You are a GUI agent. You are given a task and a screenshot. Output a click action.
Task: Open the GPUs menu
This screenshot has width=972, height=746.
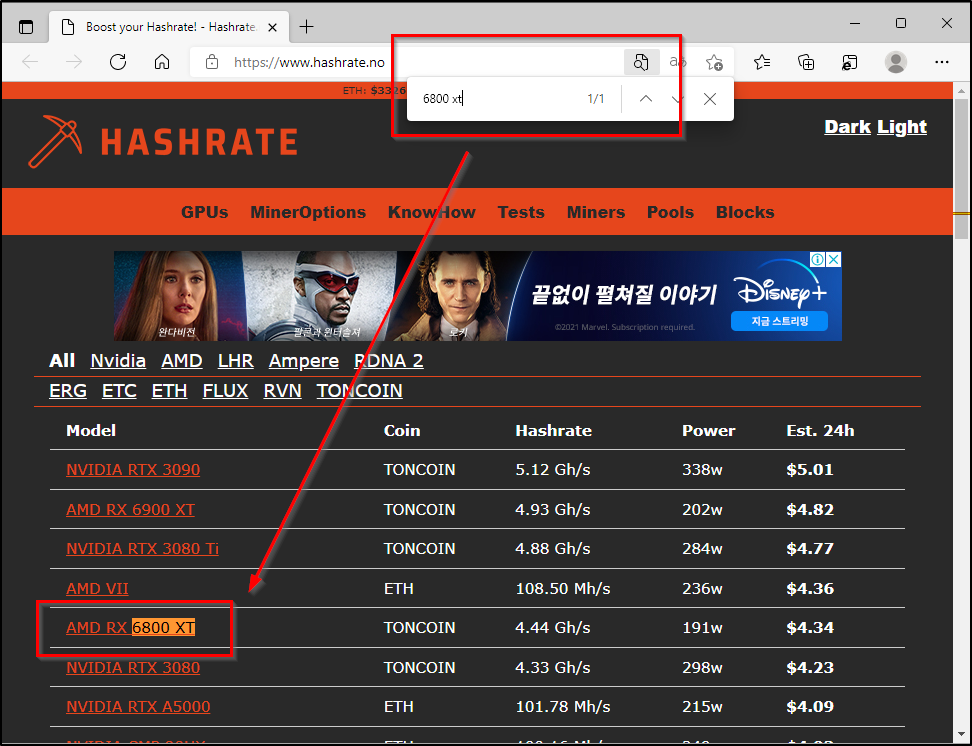[205, 212]
